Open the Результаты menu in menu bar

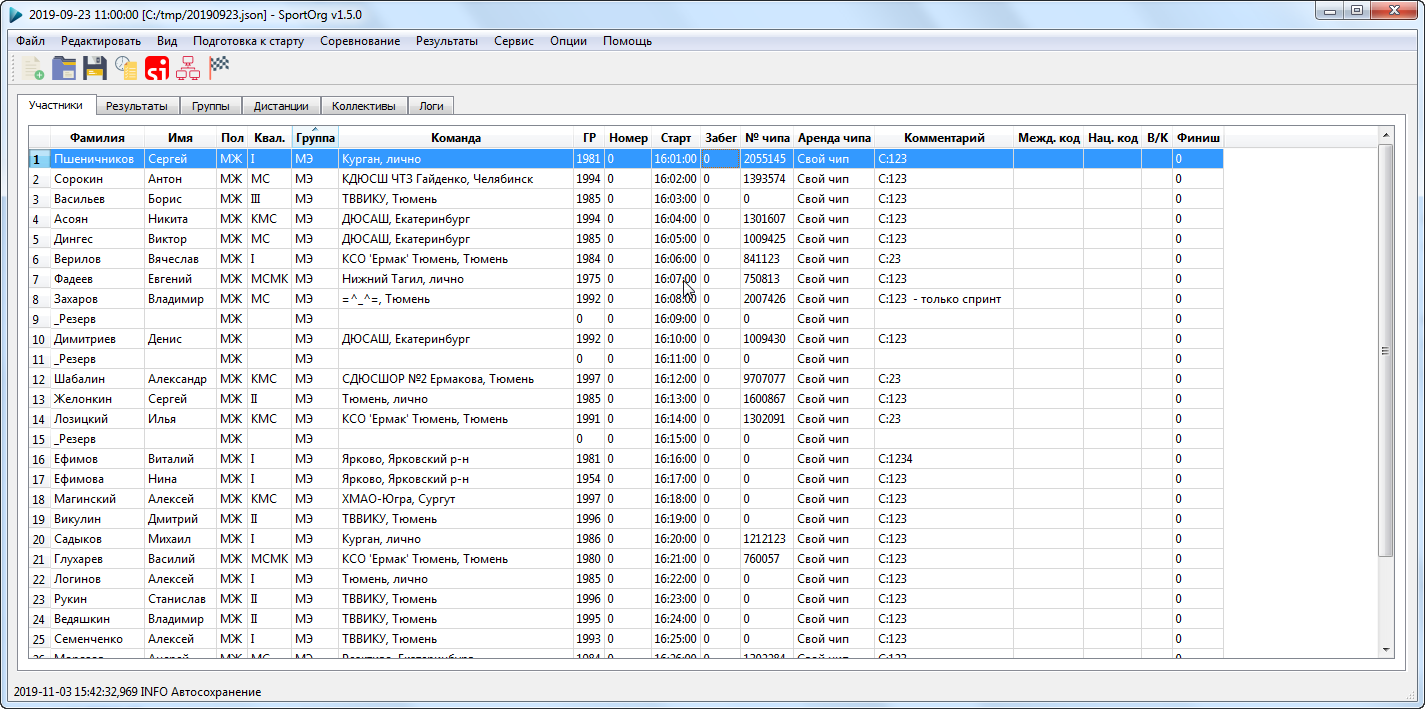click(x=447, y=41)
